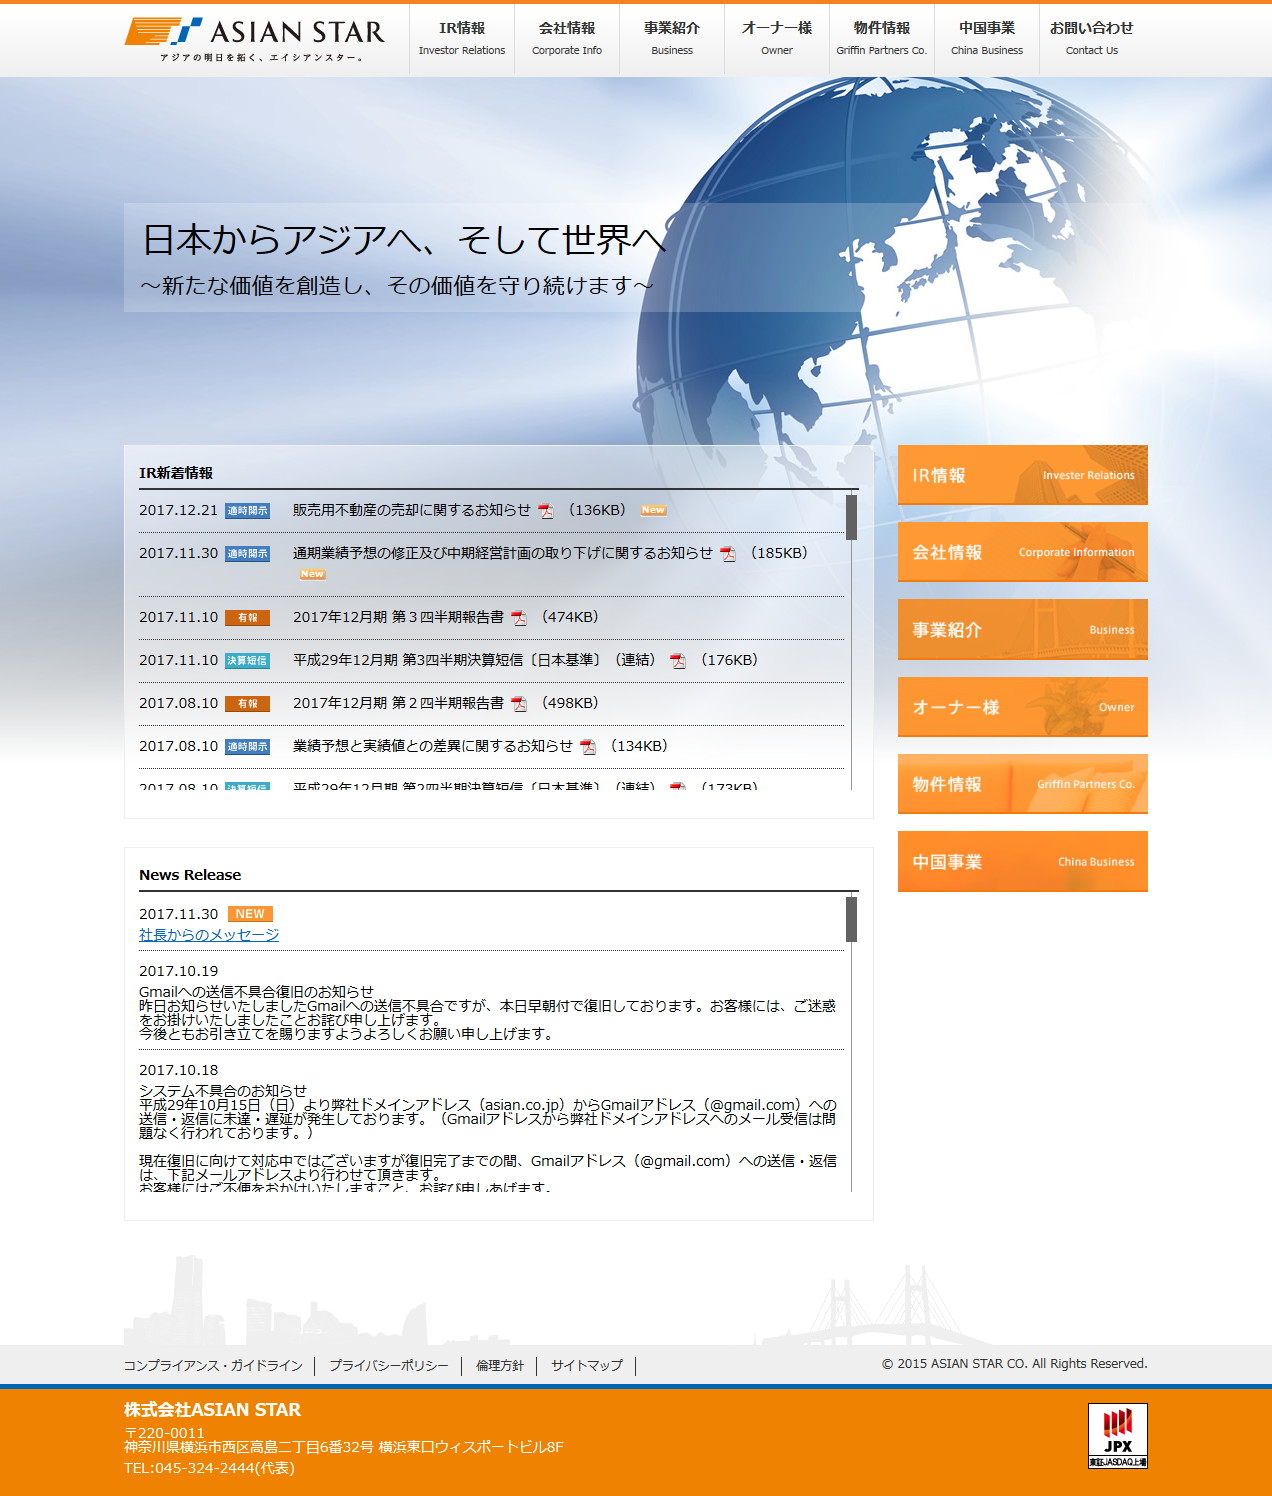Click the PDF icon for 第3四半期決算短信

(x=678, y=661)
